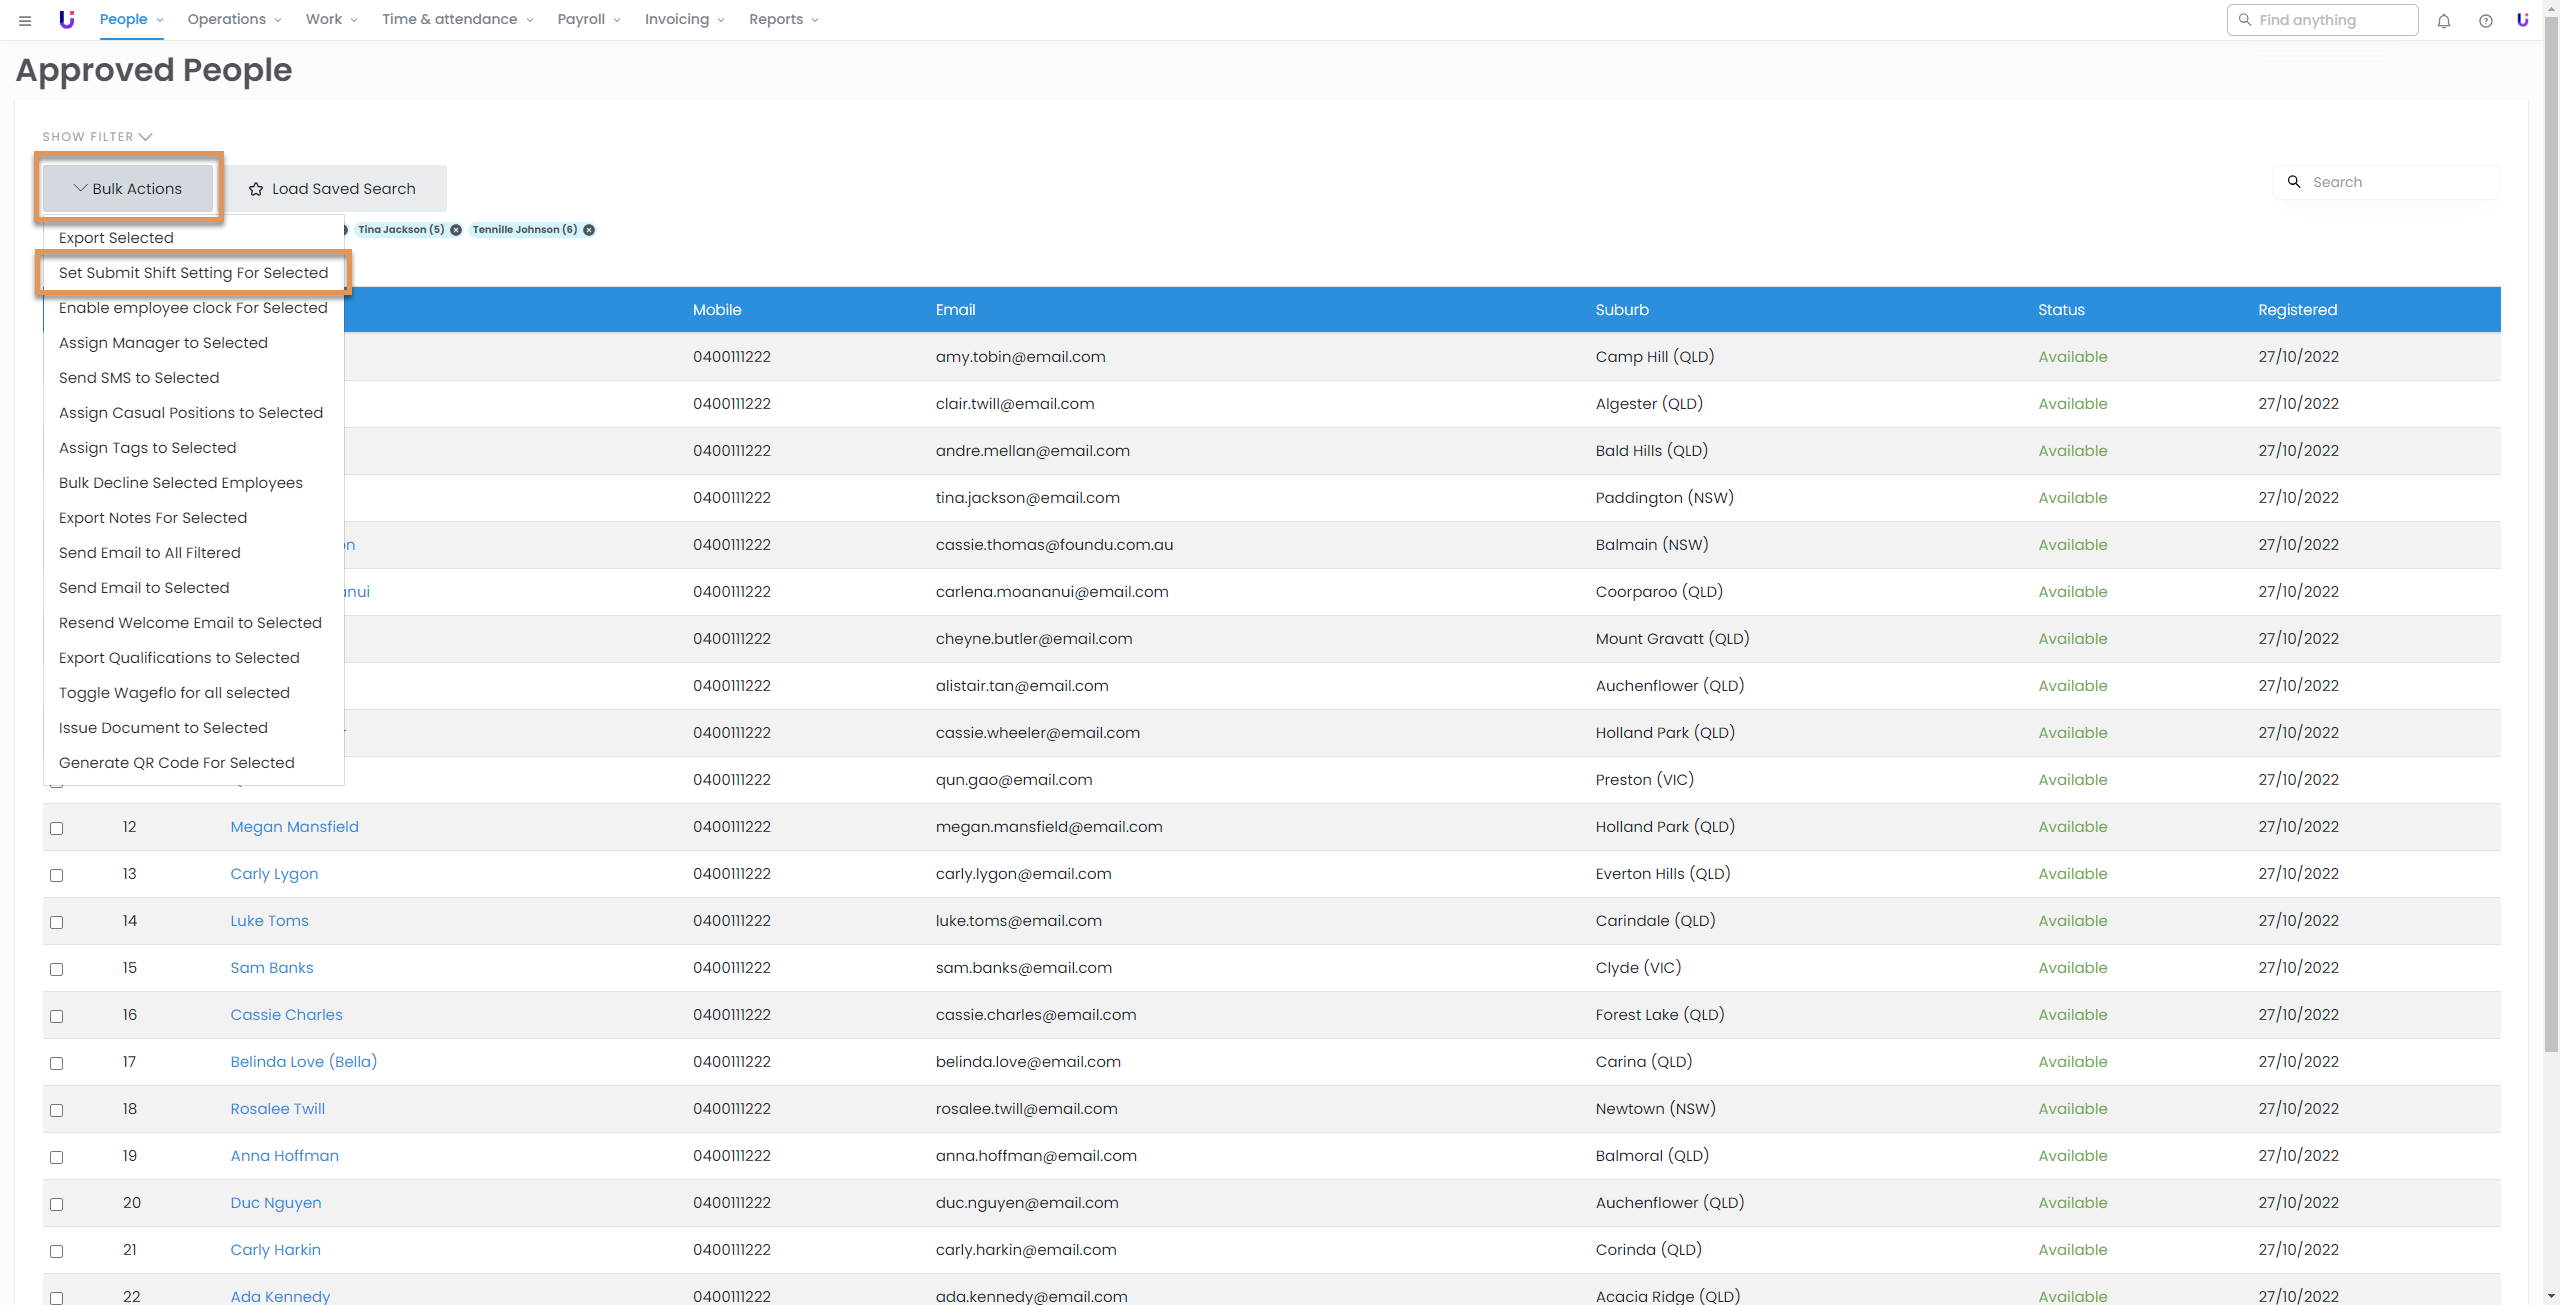Viewport: 2560px width, 1305px height.
Task: Click star icon on Load Saved Search
Action: [256, 189]
